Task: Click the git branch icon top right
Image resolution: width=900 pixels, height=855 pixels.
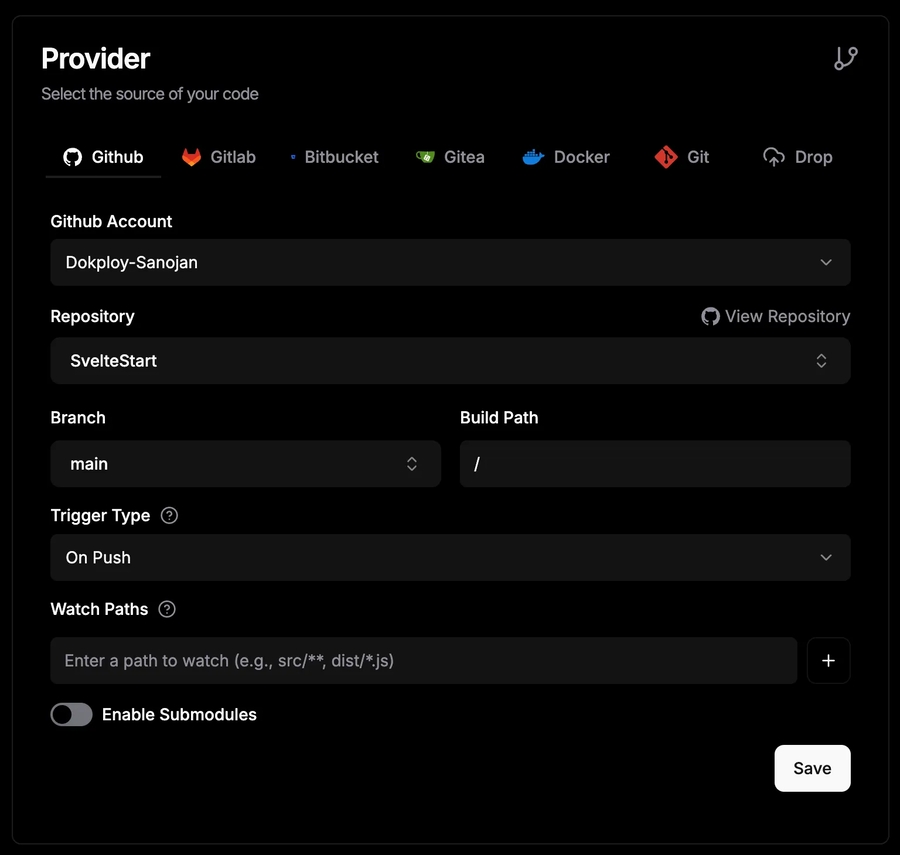Action: tap(846, 59)
